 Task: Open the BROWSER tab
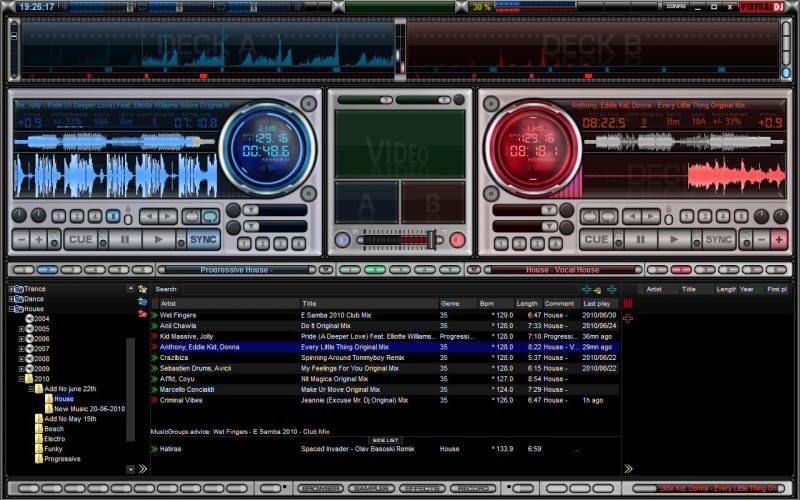pos(320,488)
